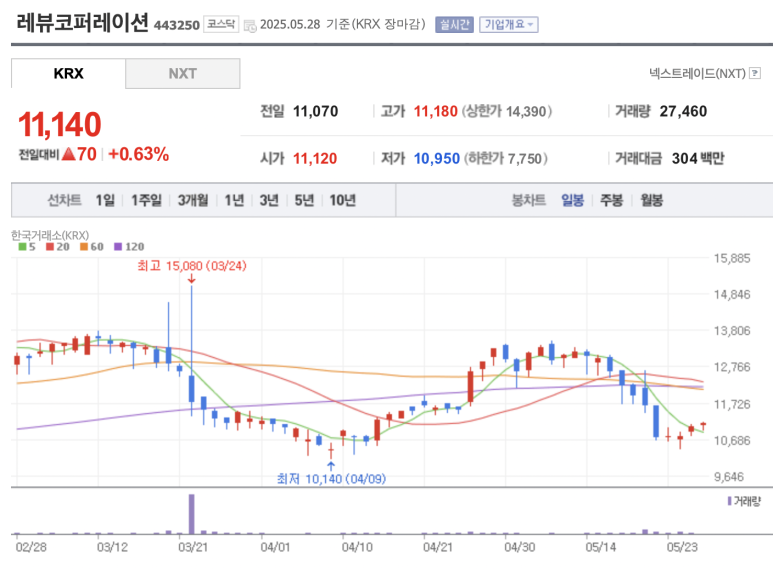The width and height of the screenshot is (773, 569).
Task: Click the stock code 443250
Action: click(176, 25)
